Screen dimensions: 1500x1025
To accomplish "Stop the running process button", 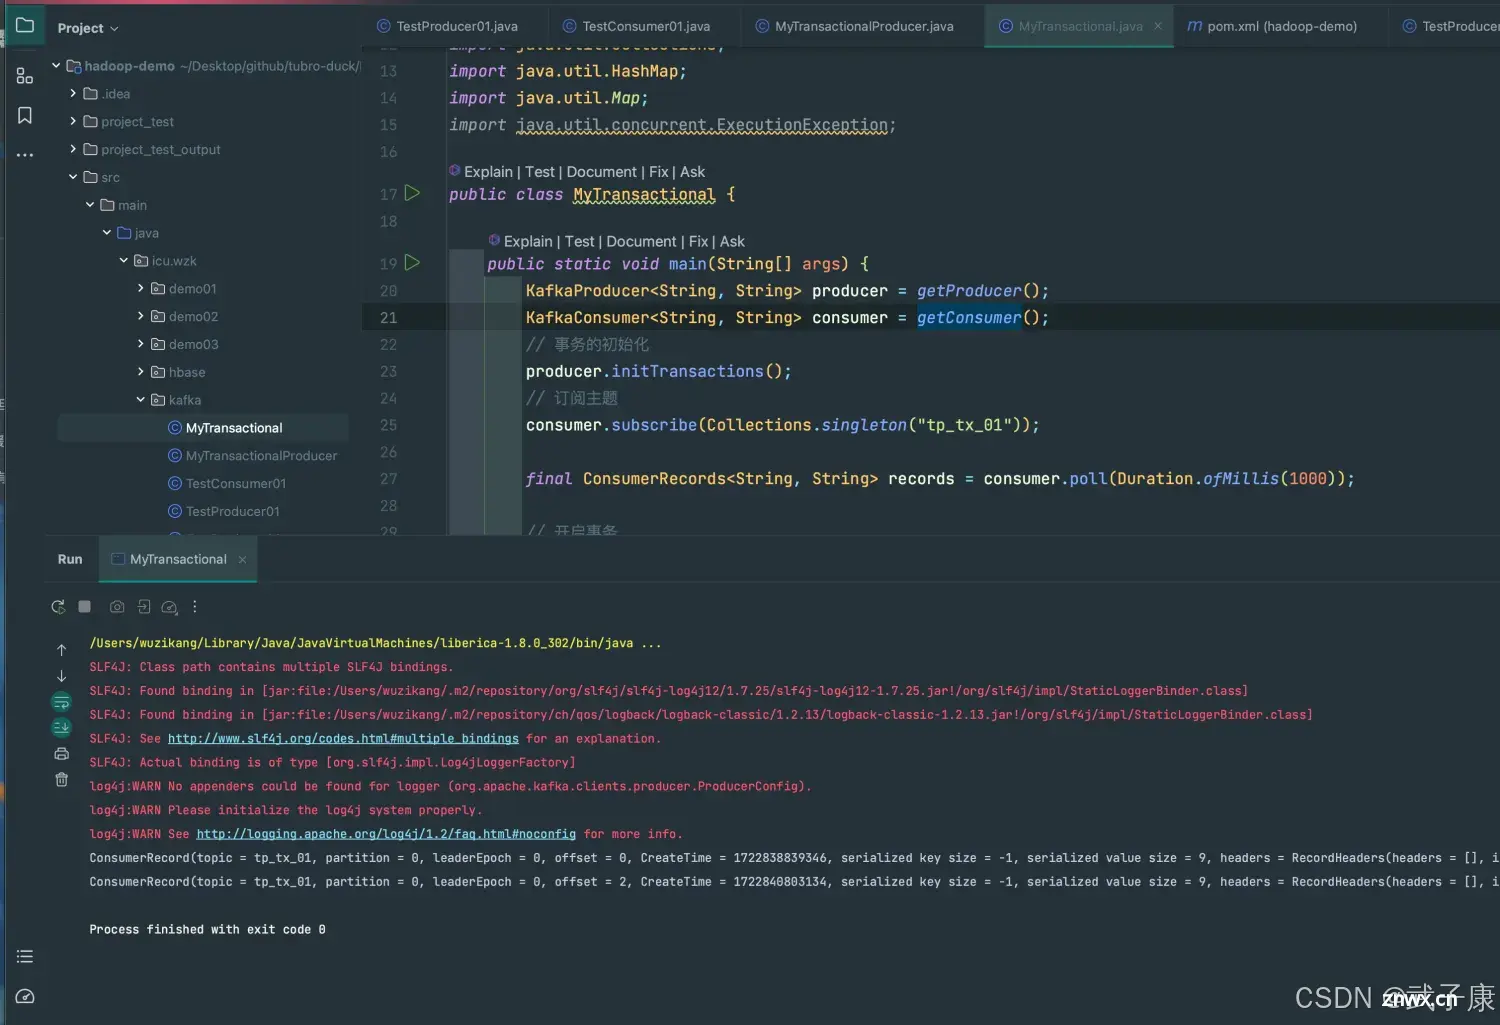I will click(85, 607).
